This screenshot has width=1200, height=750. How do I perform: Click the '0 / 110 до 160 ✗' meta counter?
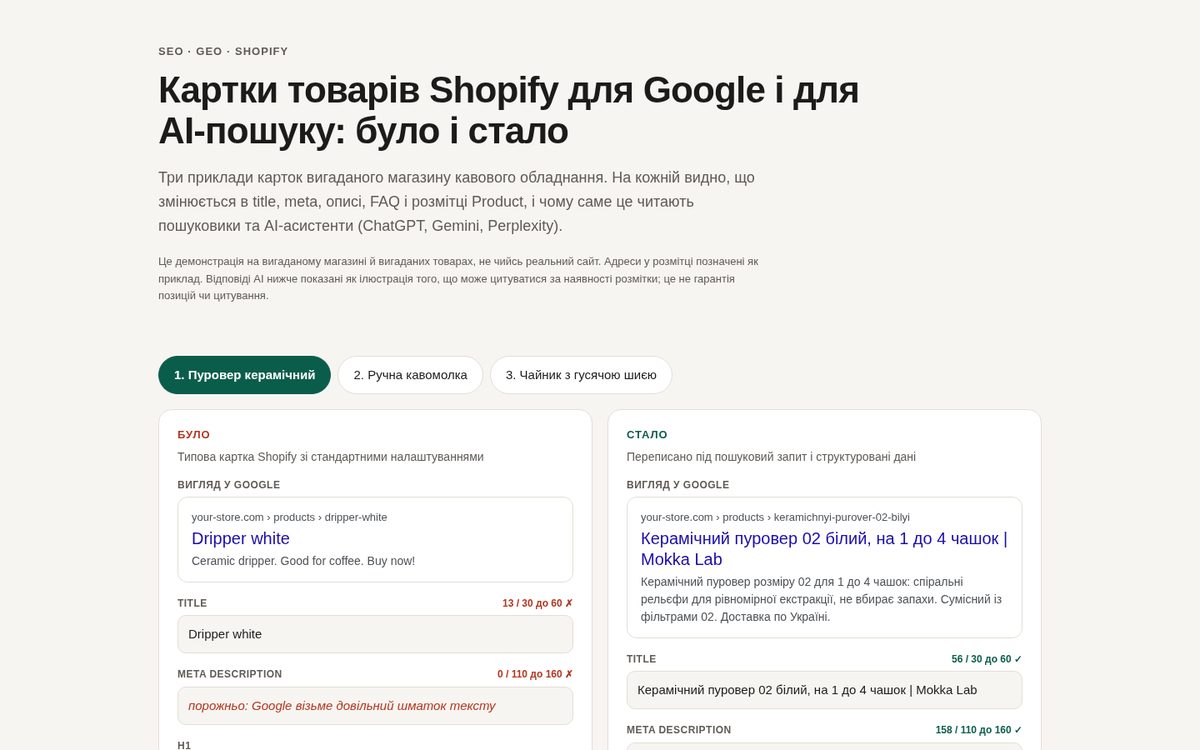click(535, 674)
